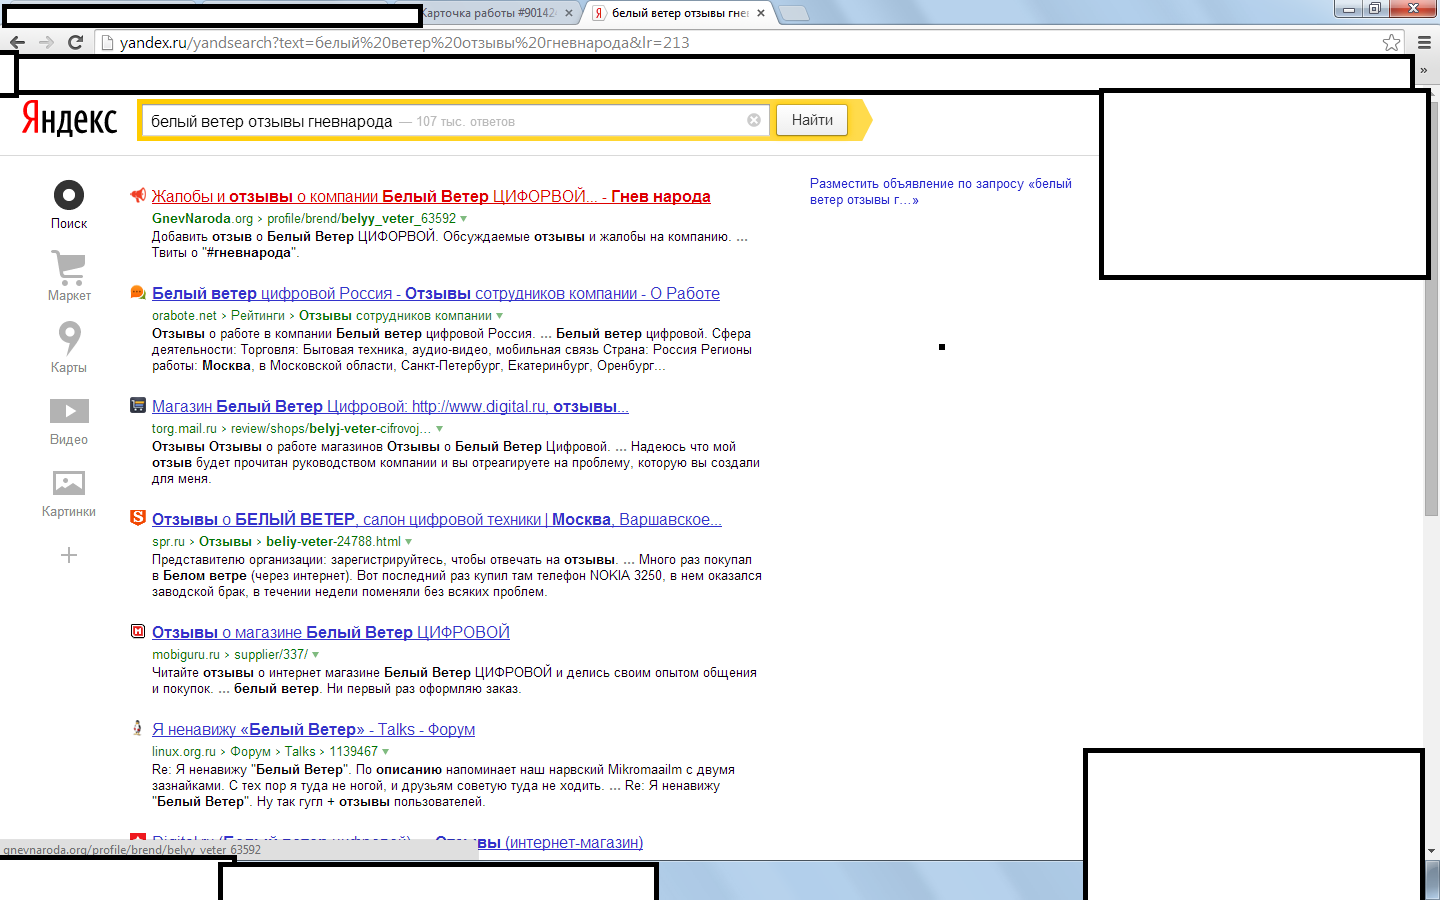
Task: Click GnevNaroda.org green URL link
Action: point(202,218)
